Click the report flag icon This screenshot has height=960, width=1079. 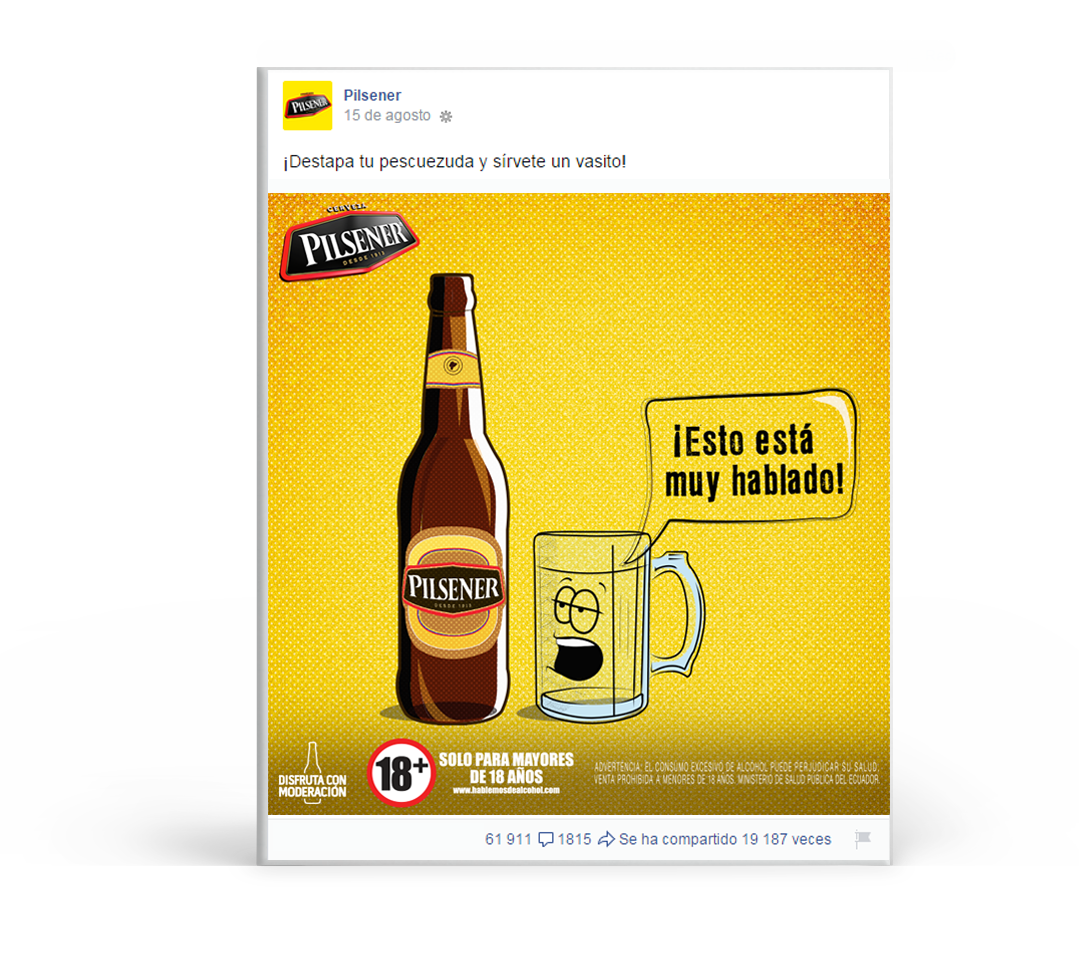pyautogui.click(x=863, y=838)
